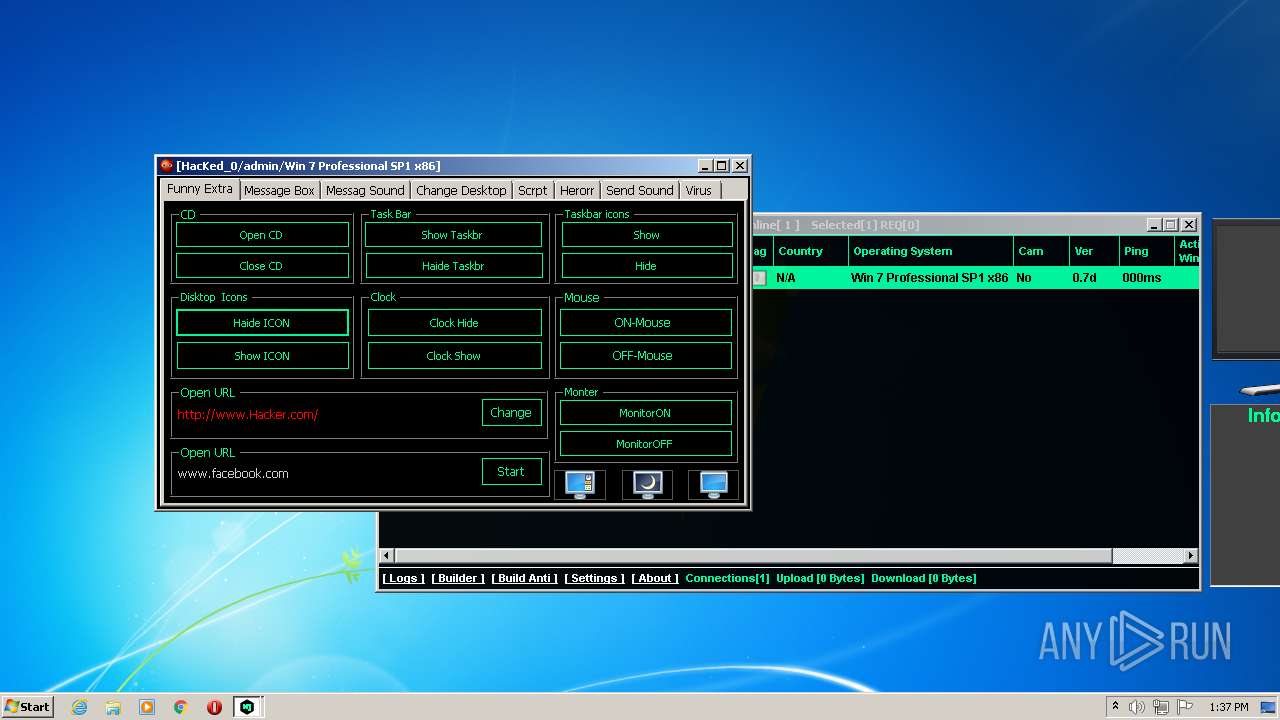The image size is (1280, 720).
Task: Open the Virus tab
Action: tap(699, 190)
